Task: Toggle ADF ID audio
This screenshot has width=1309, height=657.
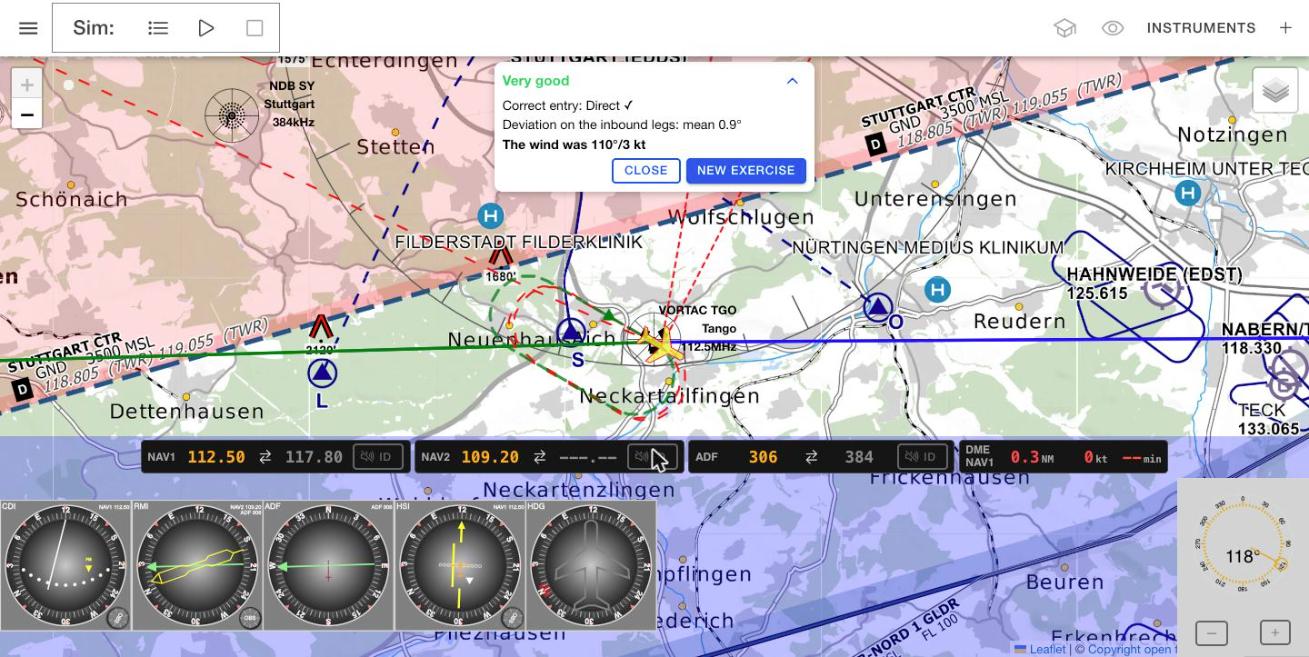Action: pyautogui.click(x=922, y=457)
